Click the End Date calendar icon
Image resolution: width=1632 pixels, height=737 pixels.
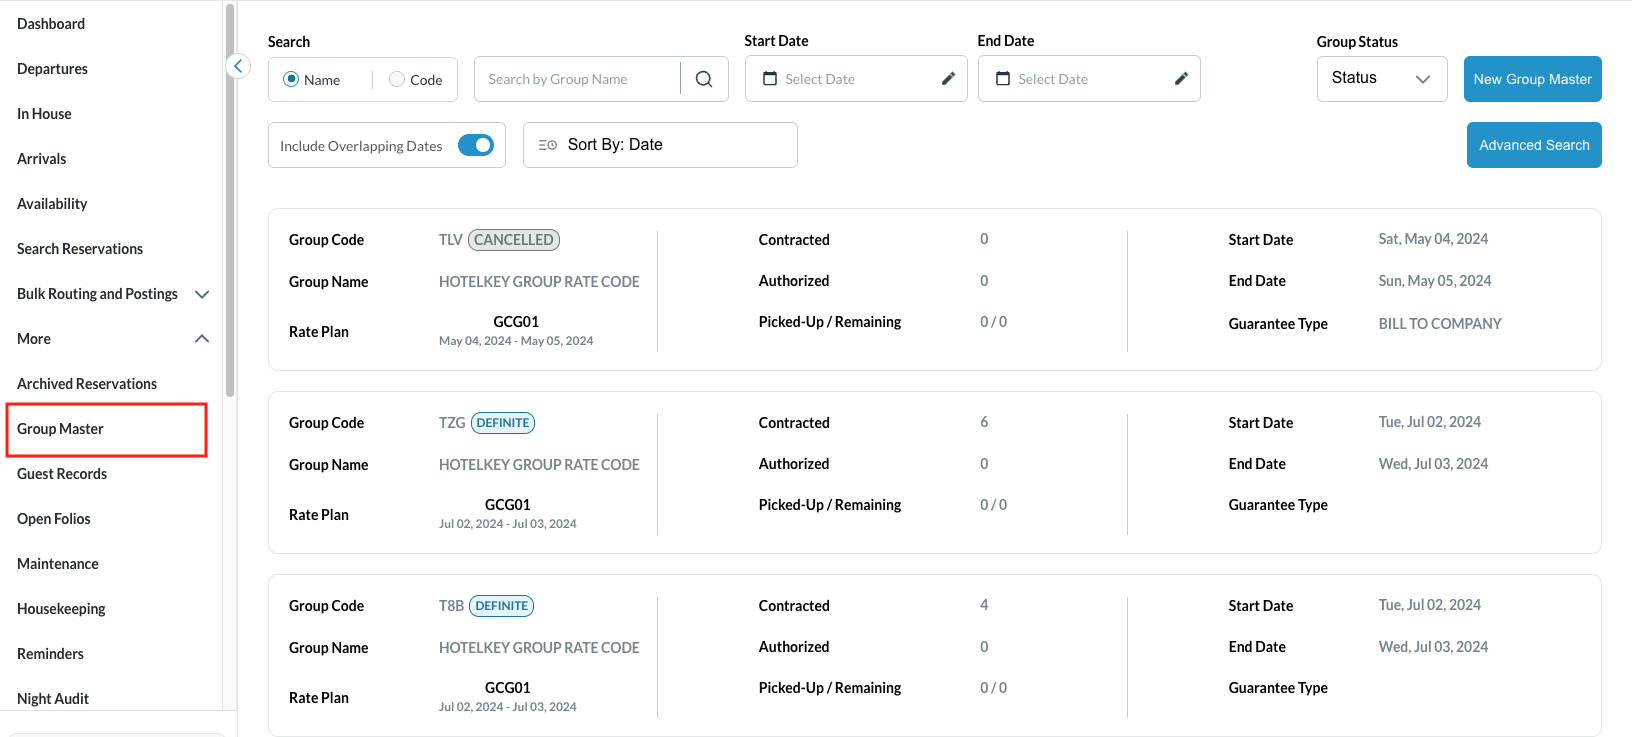click(x=1003, y=79)
